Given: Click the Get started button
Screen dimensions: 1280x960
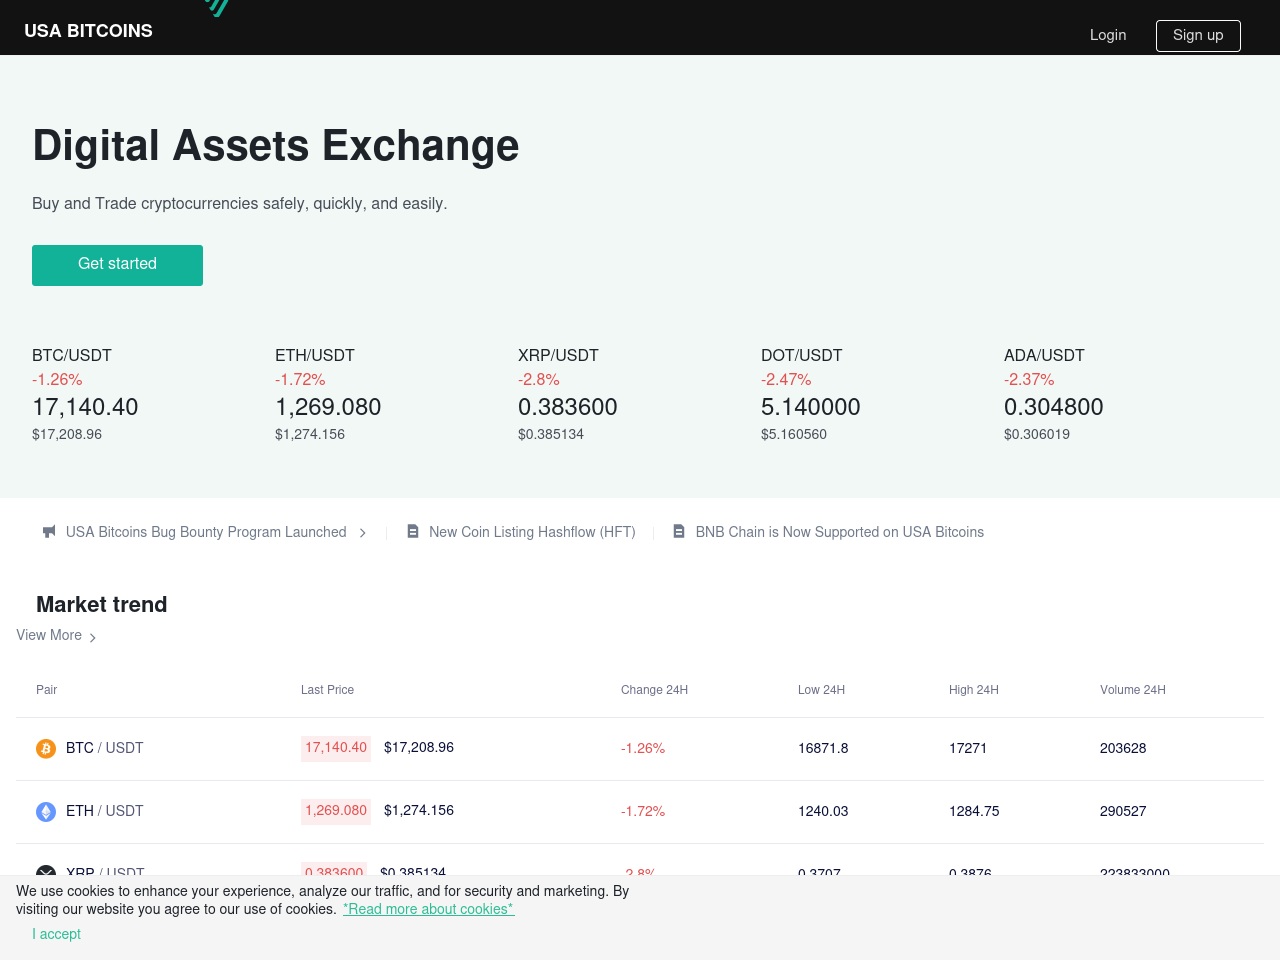Looking at the screenshot, I should pos(117,265).
